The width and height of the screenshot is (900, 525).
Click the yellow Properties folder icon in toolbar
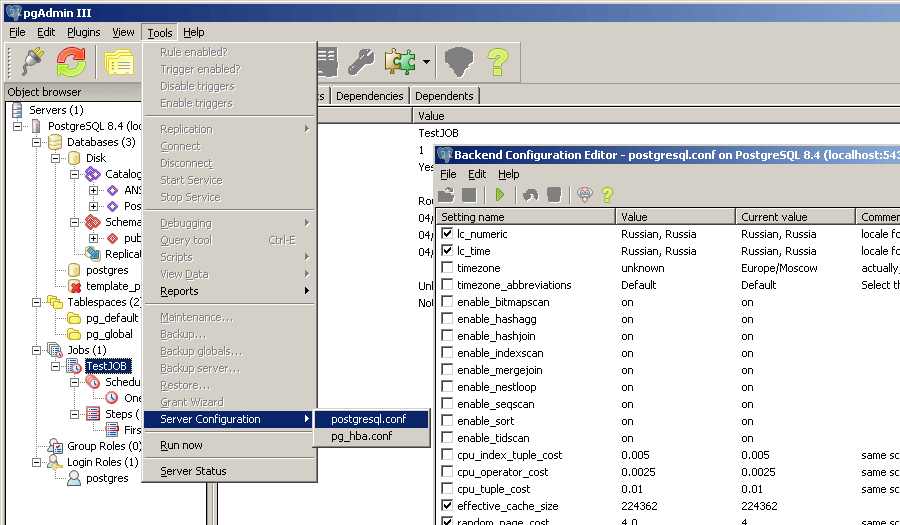click(119, 61)
